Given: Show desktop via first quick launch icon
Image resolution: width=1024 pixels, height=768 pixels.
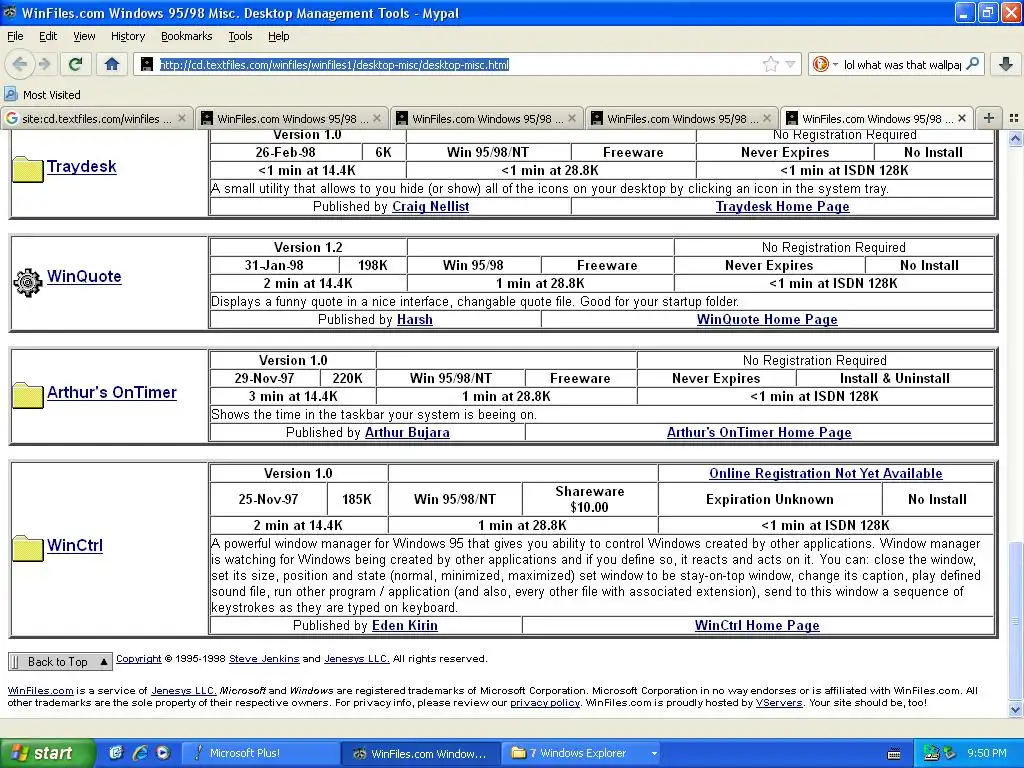Looking at the screenshot, I should coord(116,752).
